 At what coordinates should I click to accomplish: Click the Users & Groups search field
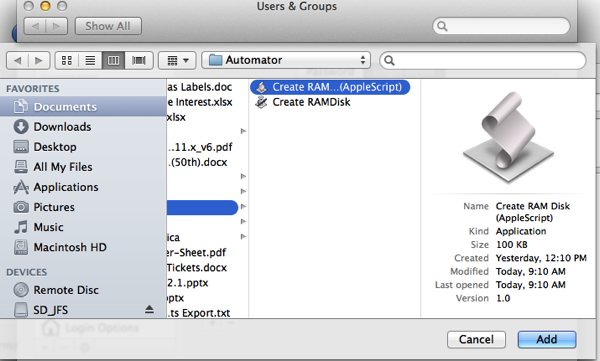pos(501,26)
